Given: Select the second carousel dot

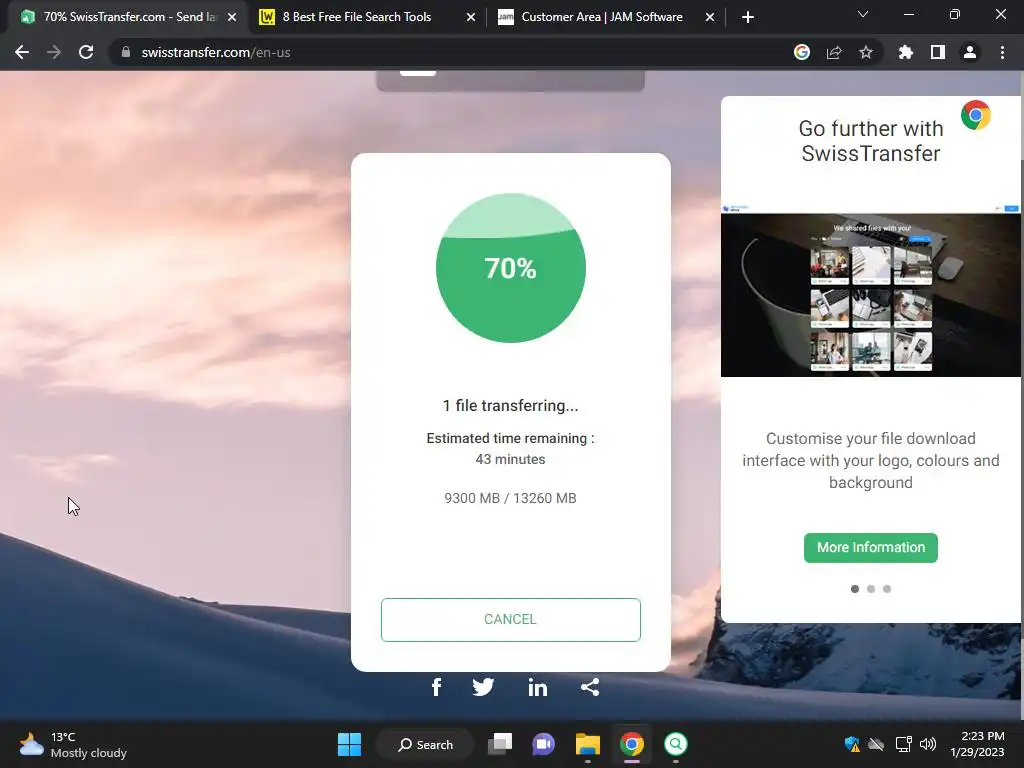Looking at the screenshot, I should [871, 588].
